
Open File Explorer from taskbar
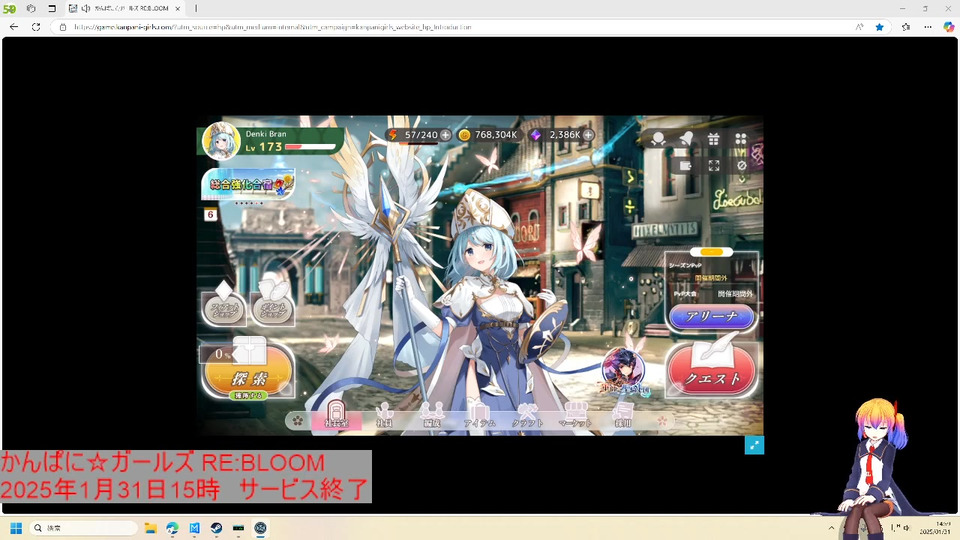(151, 528)
